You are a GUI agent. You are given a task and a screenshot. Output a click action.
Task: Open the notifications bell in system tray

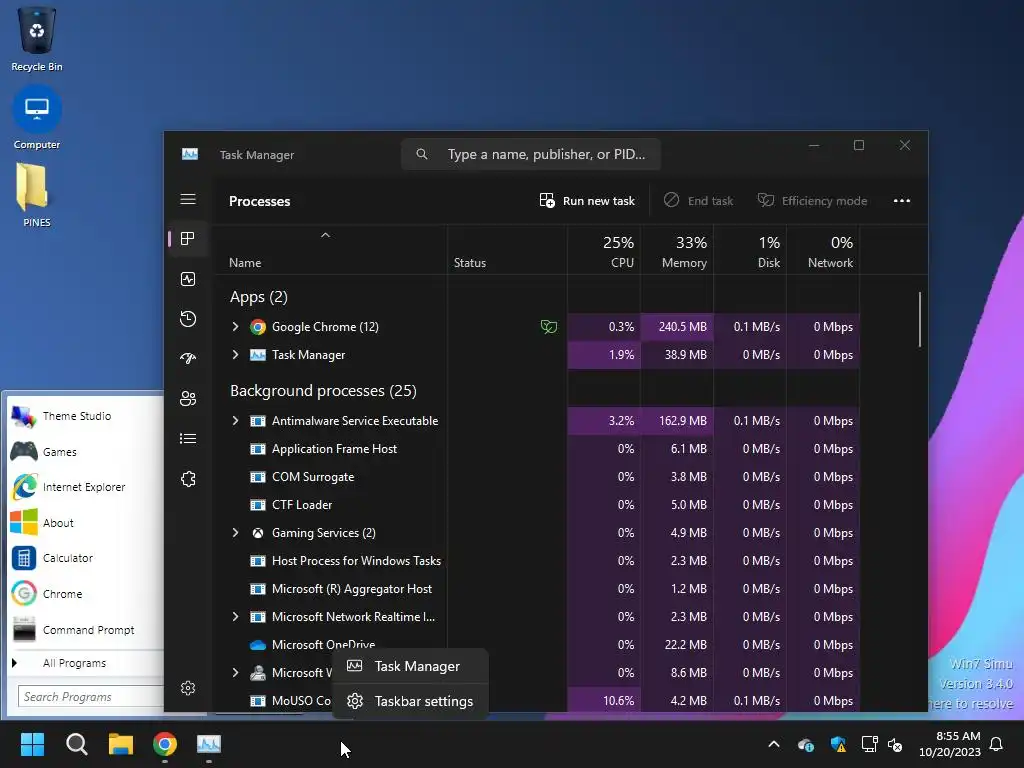click(x=997, y=744)
